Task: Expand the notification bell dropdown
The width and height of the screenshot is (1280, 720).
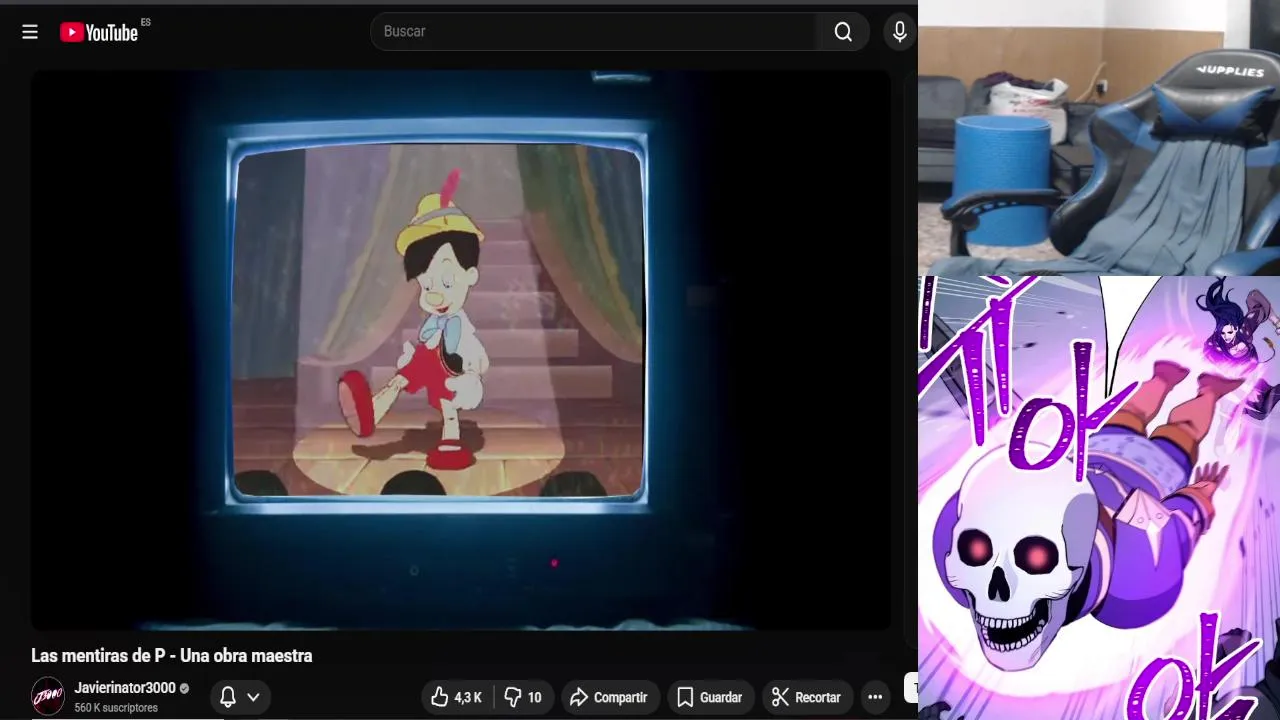Action: pyautogui.click(x=240, y=697)
